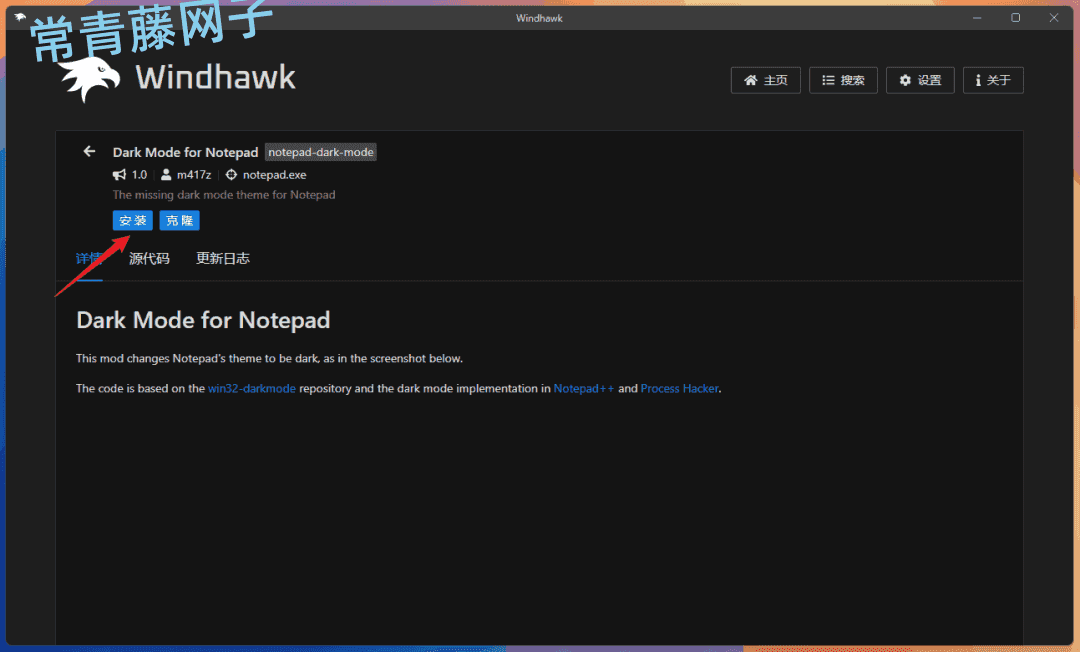Viewport: 1080px width, 652px height.
Task: Click the megaphone version icon next to 1.0
Action: point(120,175)
